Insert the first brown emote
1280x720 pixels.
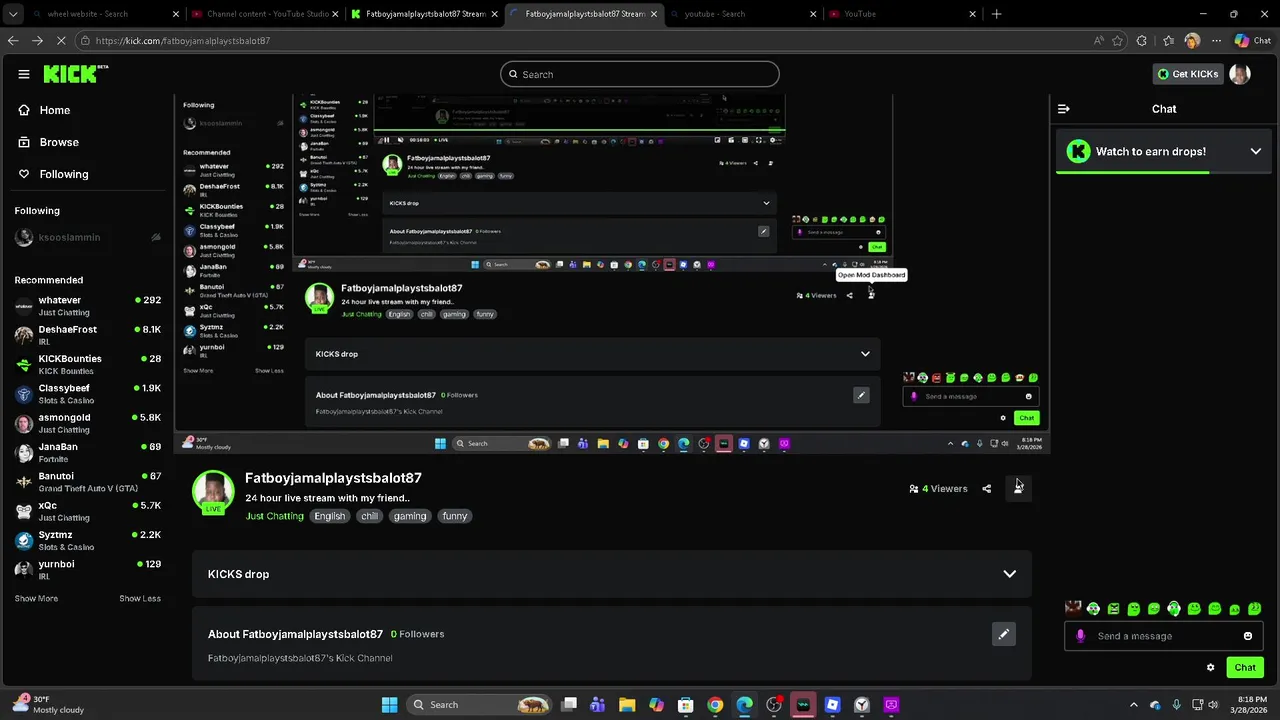point(1073,608)
